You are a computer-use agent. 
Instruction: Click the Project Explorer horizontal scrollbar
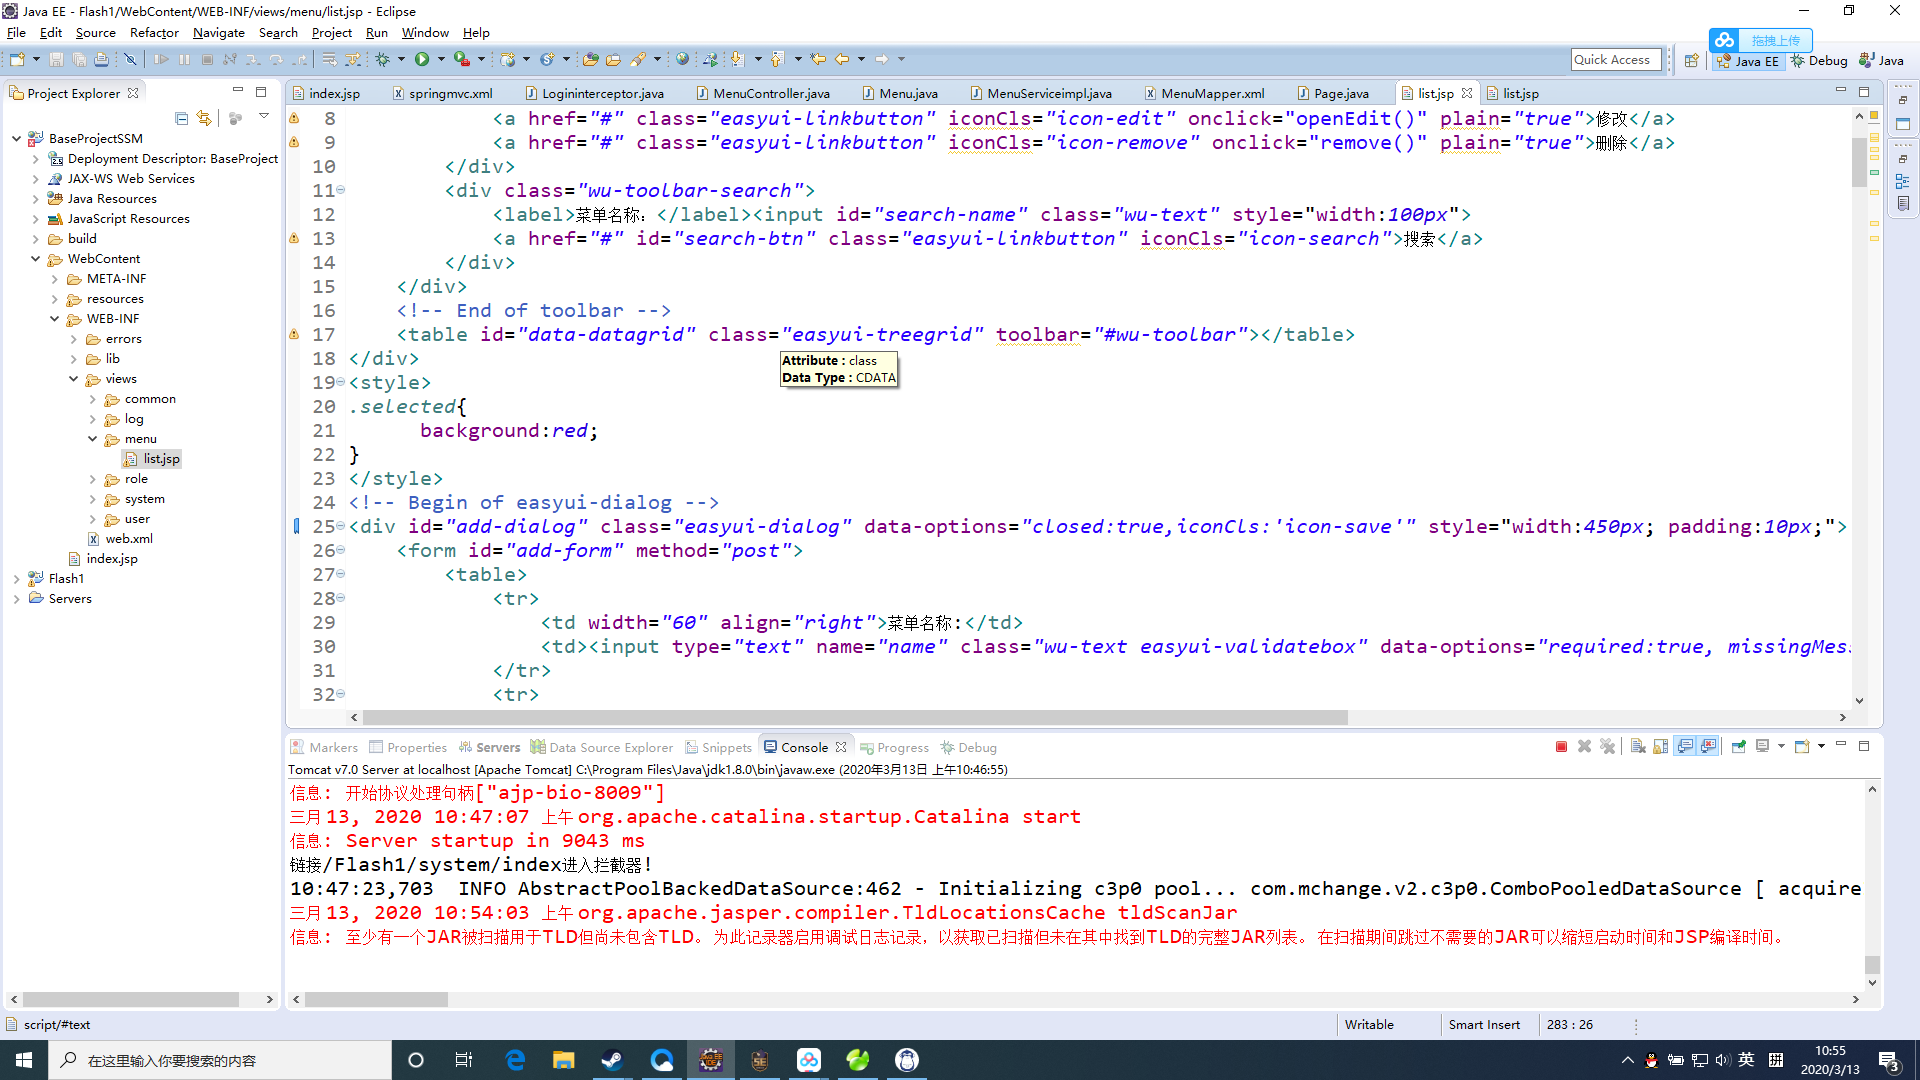click(131, 999)
